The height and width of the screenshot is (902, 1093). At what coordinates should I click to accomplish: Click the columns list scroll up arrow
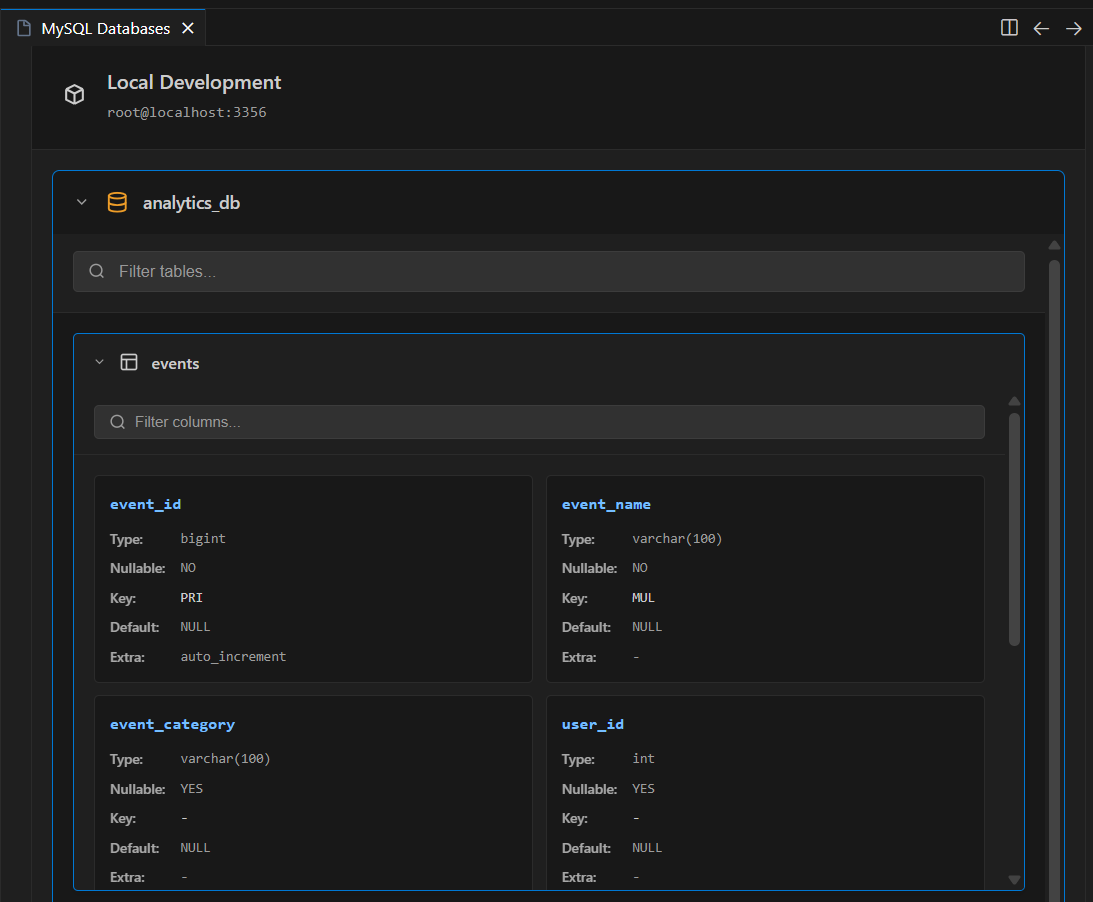tap(1014, 401)
